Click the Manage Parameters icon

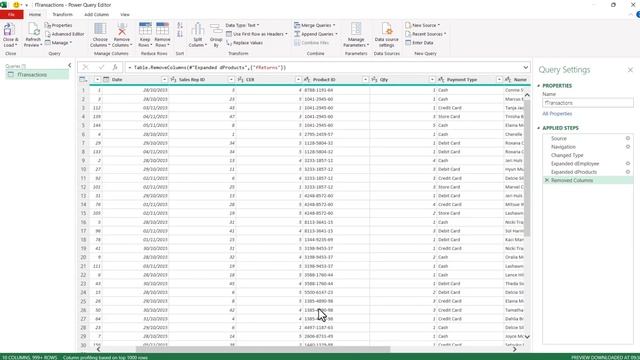pos(356,29)
